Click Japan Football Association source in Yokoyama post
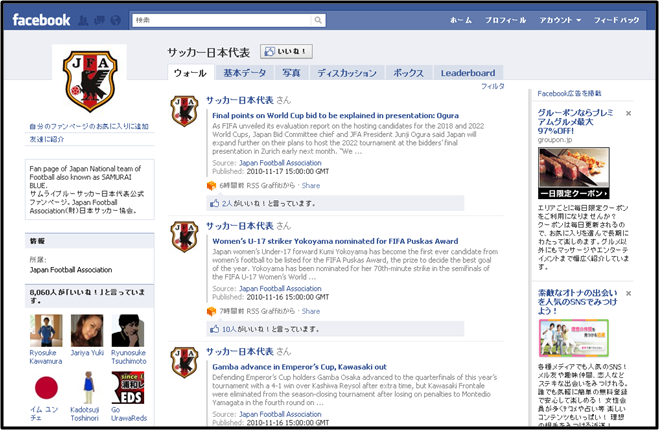659x430 pixels. [x=280, y=289]
